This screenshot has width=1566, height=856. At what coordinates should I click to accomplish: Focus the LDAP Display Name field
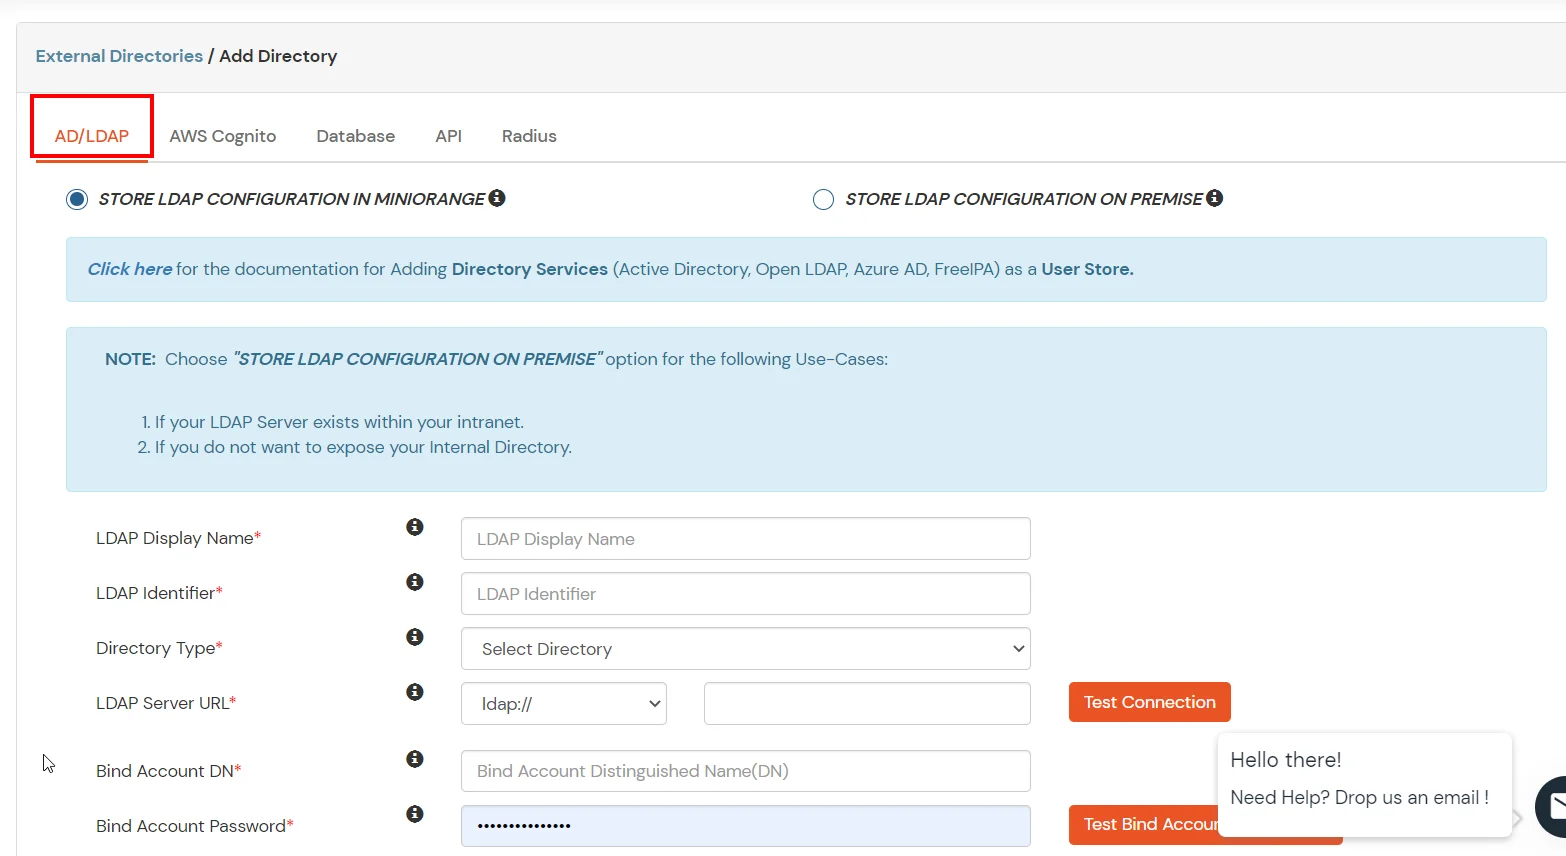pos(746,539)
